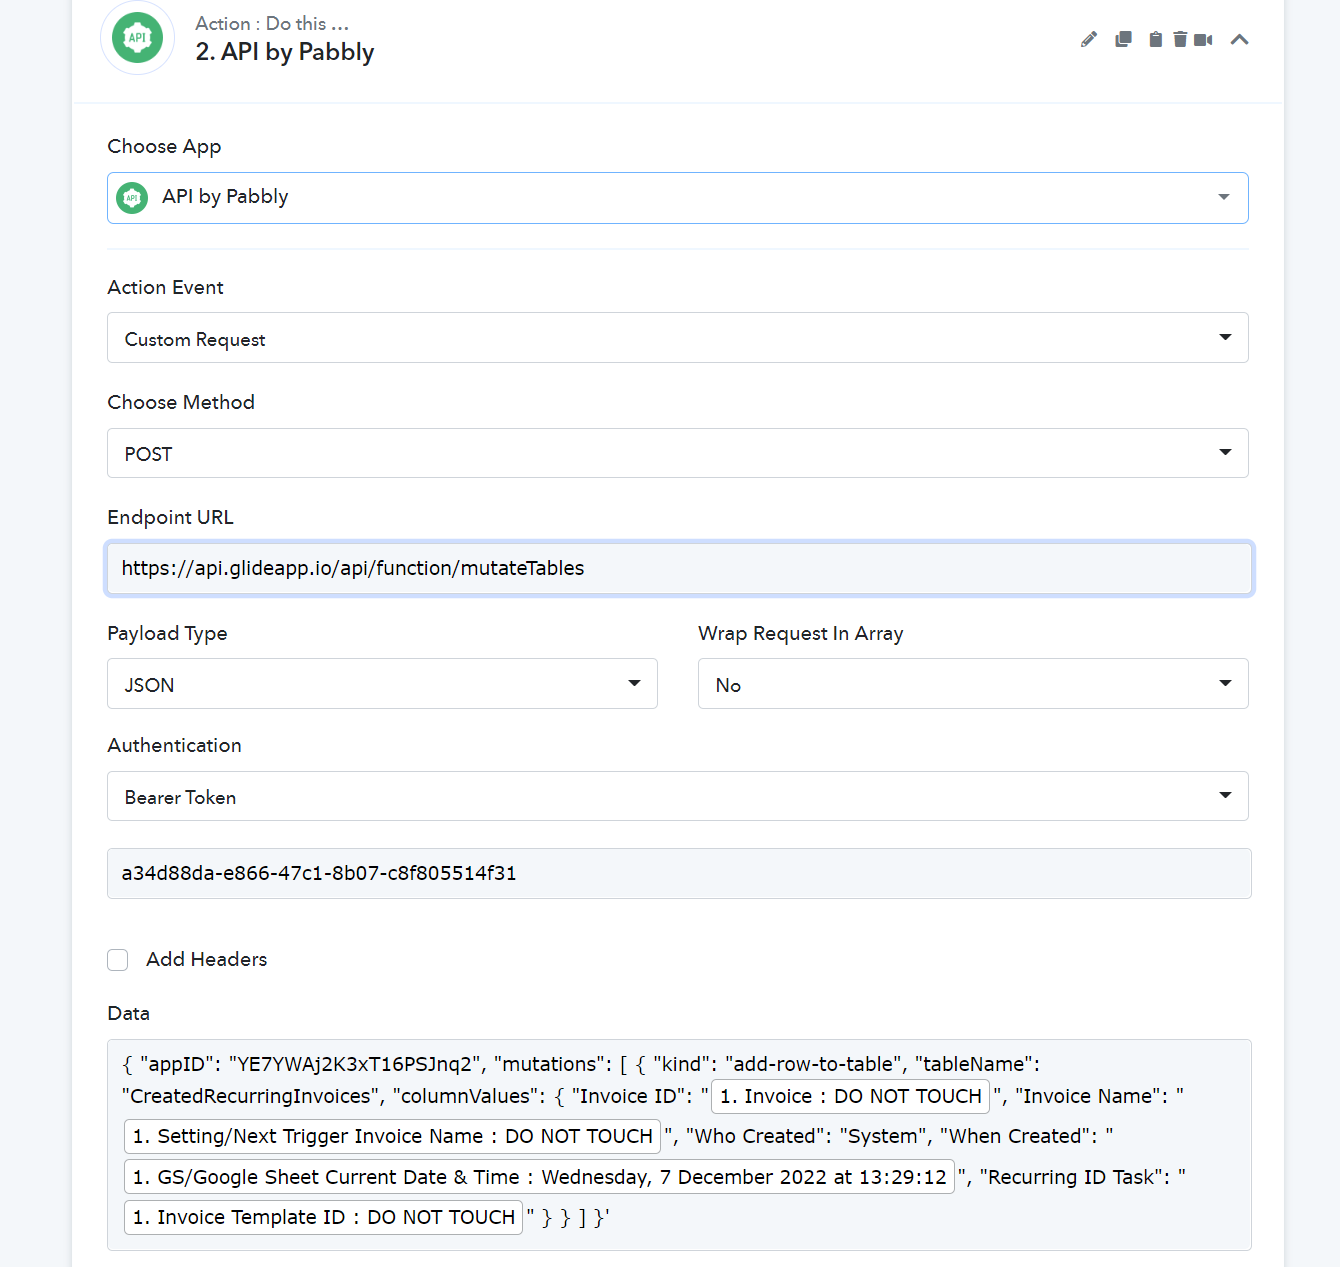Image resolution: width=1340 pixels, height=1267 pixels.
Task: Click the clipboard paste icon in the step header
Action: pos(1155,39)
